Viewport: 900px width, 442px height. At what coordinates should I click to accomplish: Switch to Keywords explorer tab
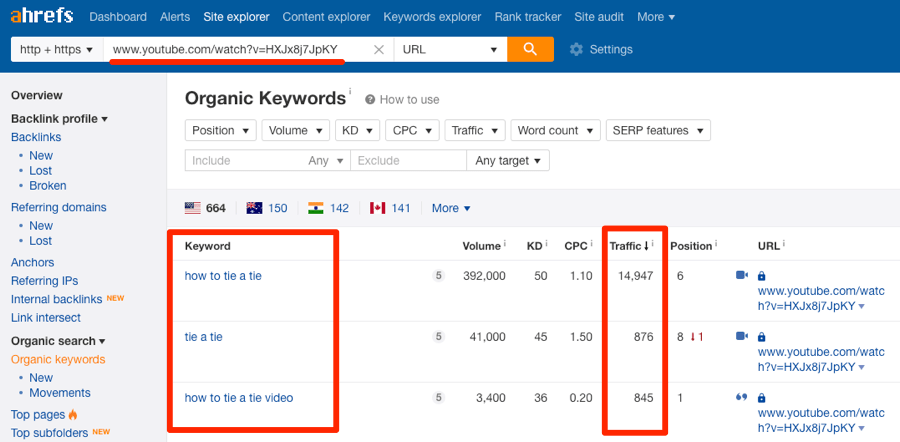pyautogui.click(x=432, y=17)
